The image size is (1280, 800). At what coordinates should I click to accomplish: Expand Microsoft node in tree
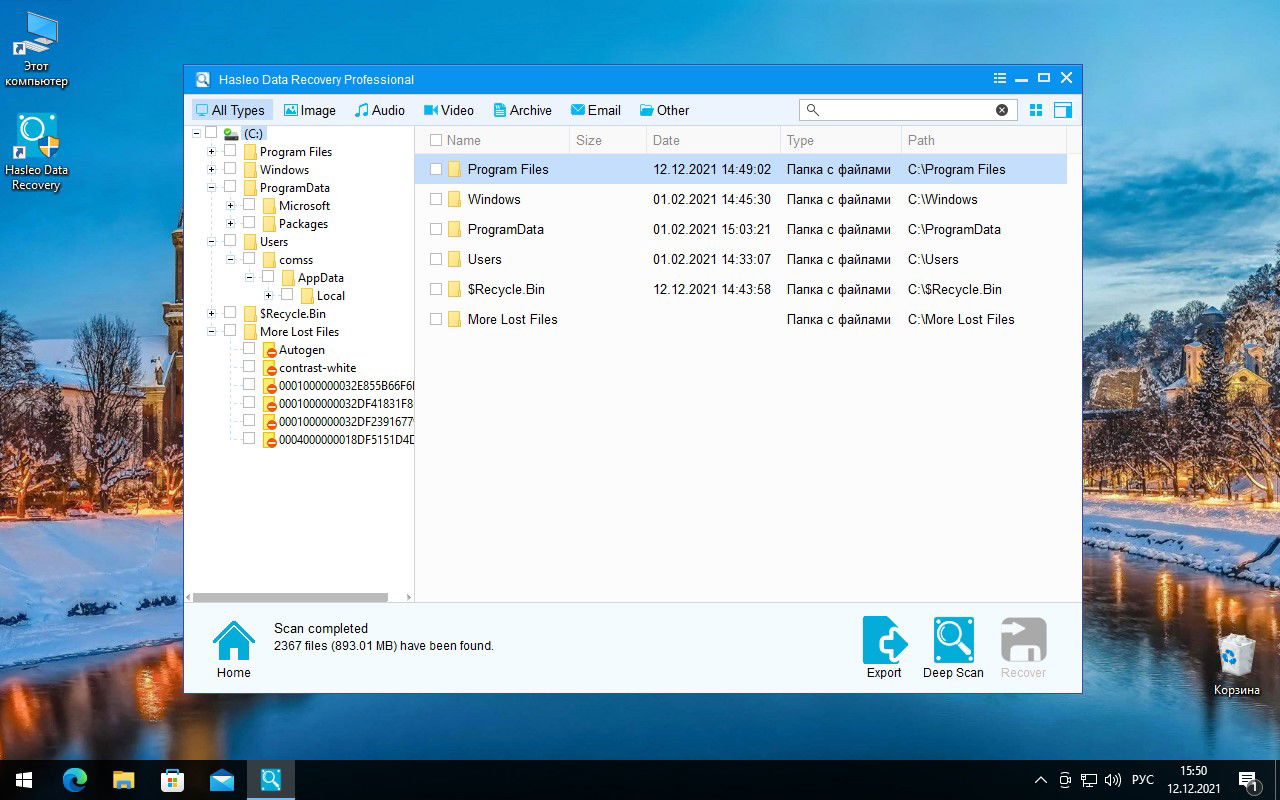click(x=230, y=206)
